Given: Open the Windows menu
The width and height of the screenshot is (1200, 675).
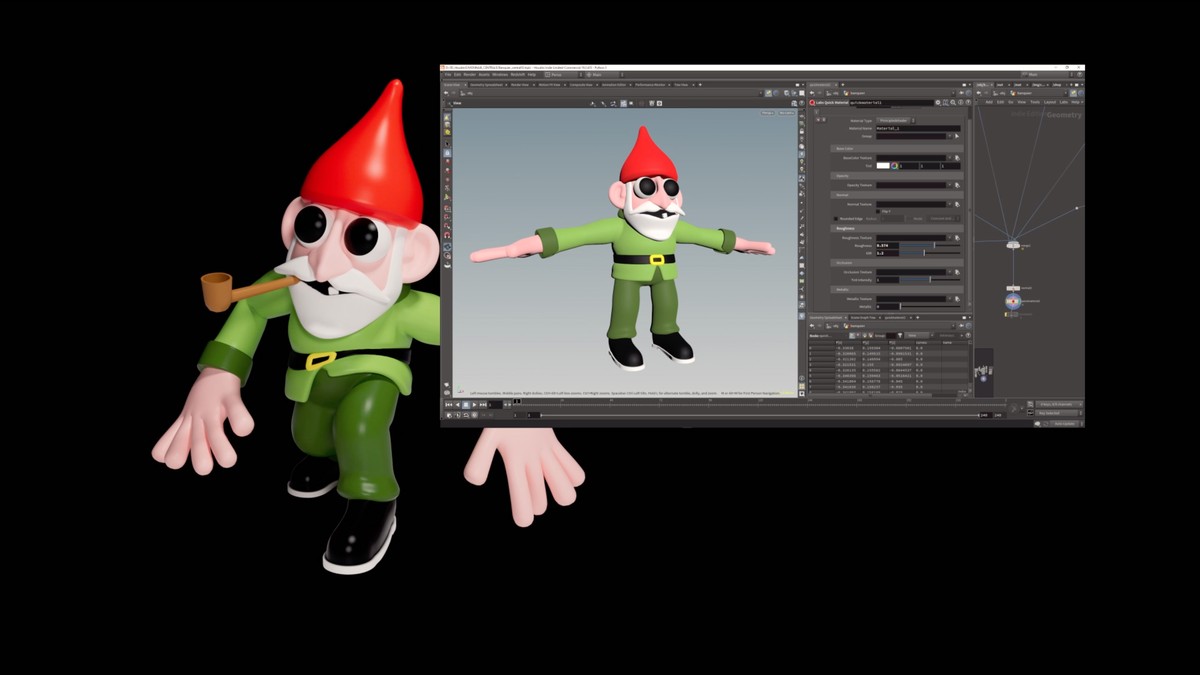Looking at the screenshot, I should pos(499,75).
